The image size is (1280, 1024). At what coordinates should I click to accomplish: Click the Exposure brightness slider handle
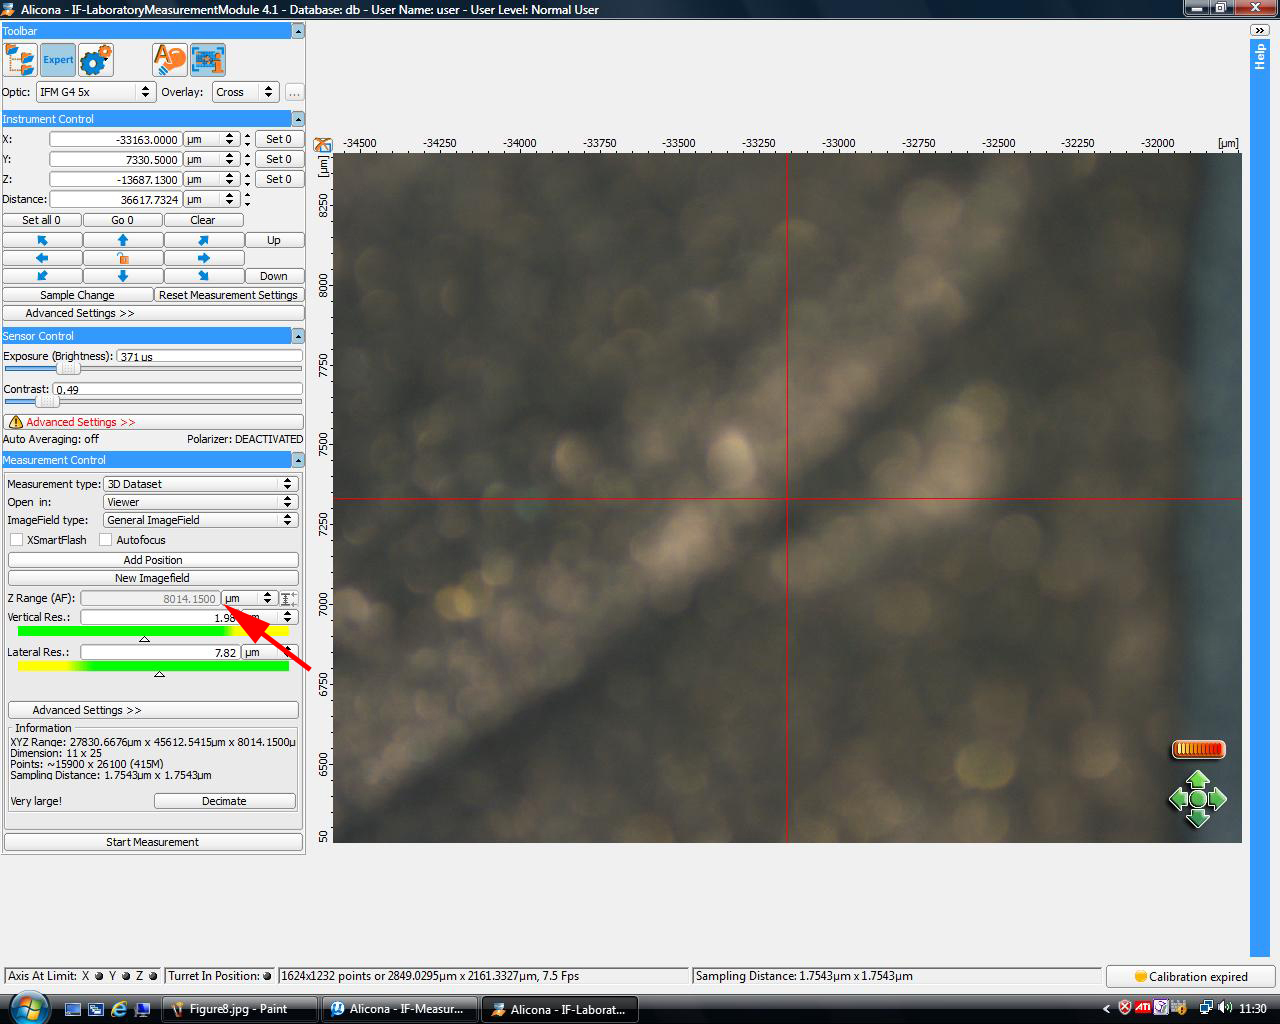click(x=68, y=369)
